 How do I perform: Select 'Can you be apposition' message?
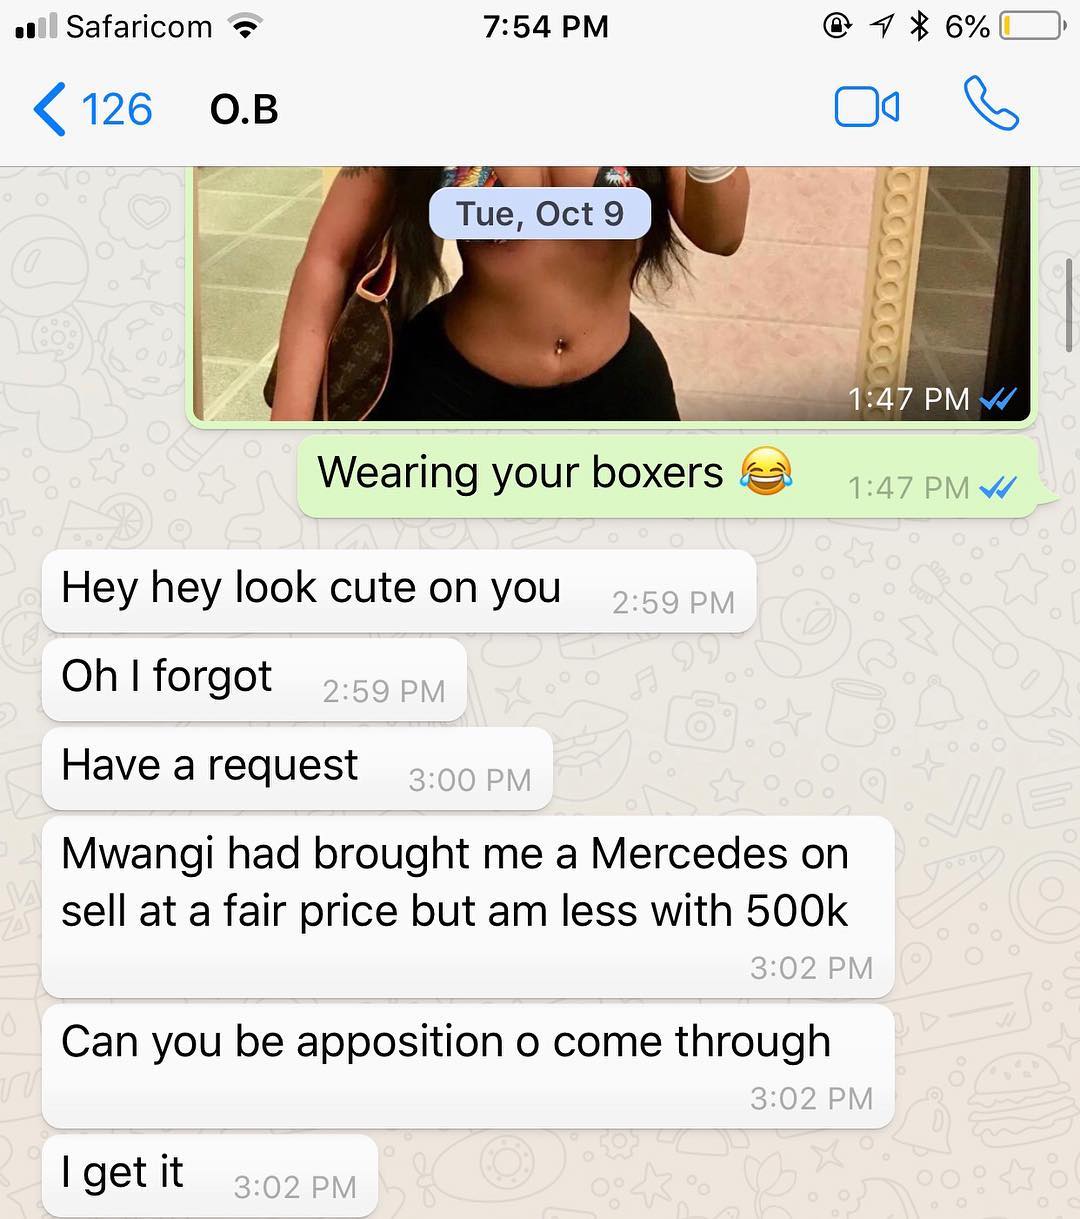[468, 1066]
